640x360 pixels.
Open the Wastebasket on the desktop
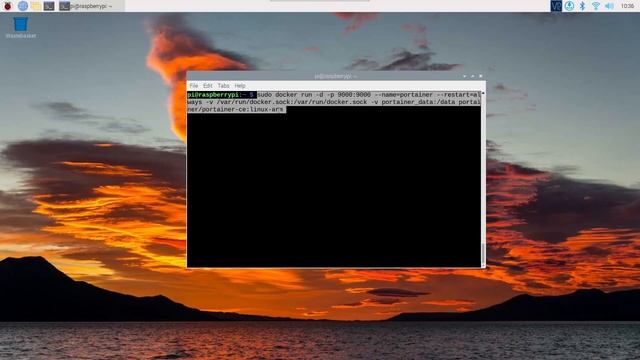[x=21, y=27]
